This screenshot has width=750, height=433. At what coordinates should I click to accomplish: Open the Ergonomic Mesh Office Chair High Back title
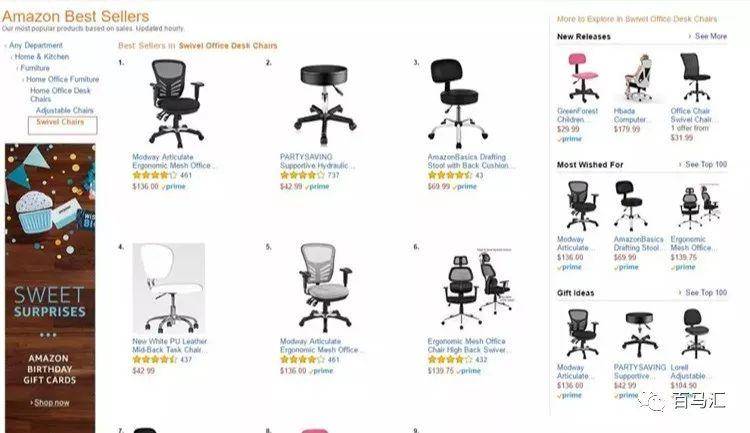click(x=466, y=345)
